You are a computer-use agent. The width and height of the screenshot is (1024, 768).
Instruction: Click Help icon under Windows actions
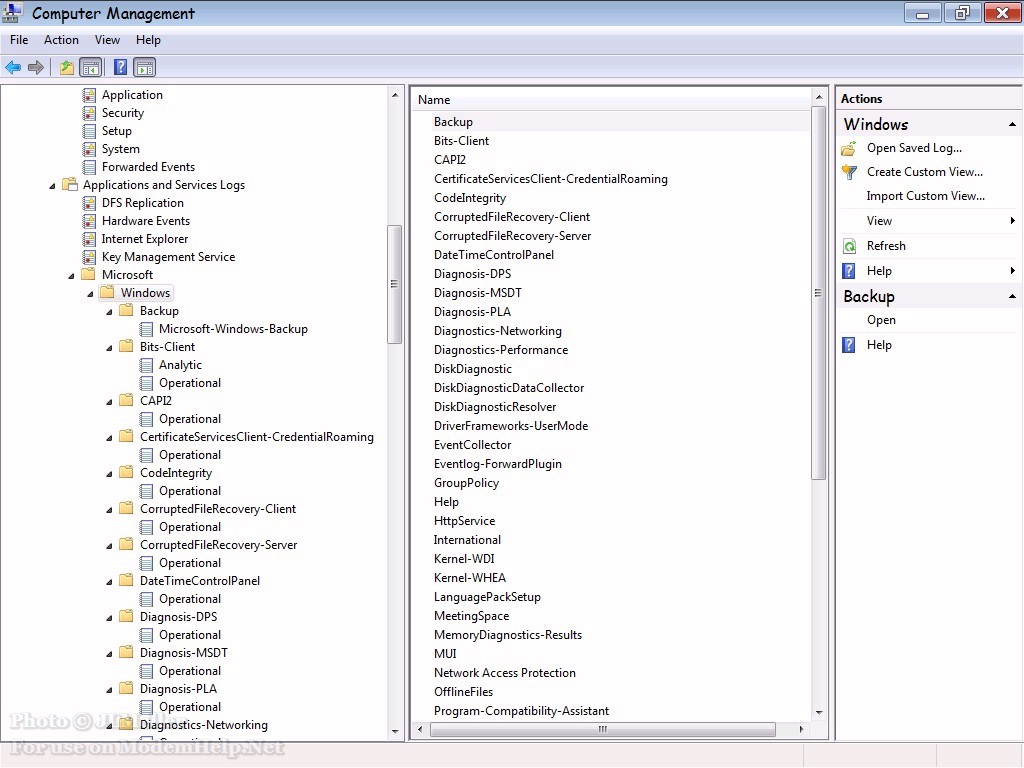click(x=849, y=271)
